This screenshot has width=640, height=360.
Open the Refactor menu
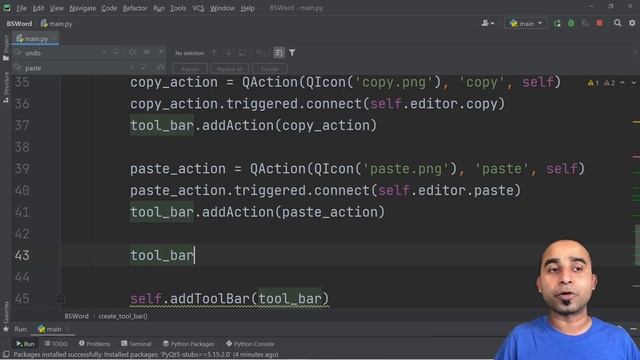pos(135,8)
